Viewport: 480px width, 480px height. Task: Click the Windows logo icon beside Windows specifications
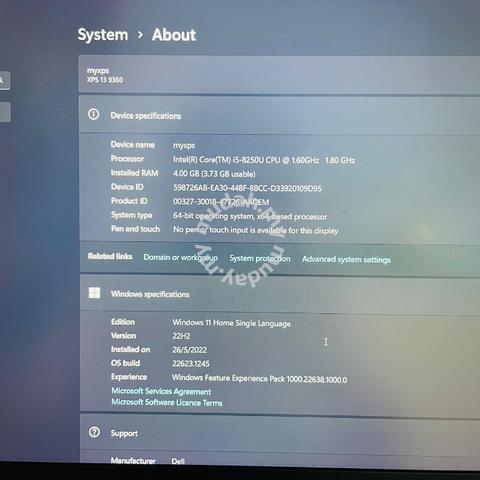94,293
